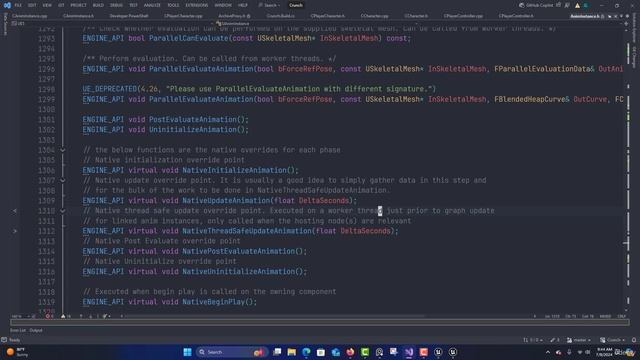Viewport: 640px width, 360px height.
Task: Switch to the CCharacter.cpp tab
Action: pyautogui.click(x=375, y=16)
